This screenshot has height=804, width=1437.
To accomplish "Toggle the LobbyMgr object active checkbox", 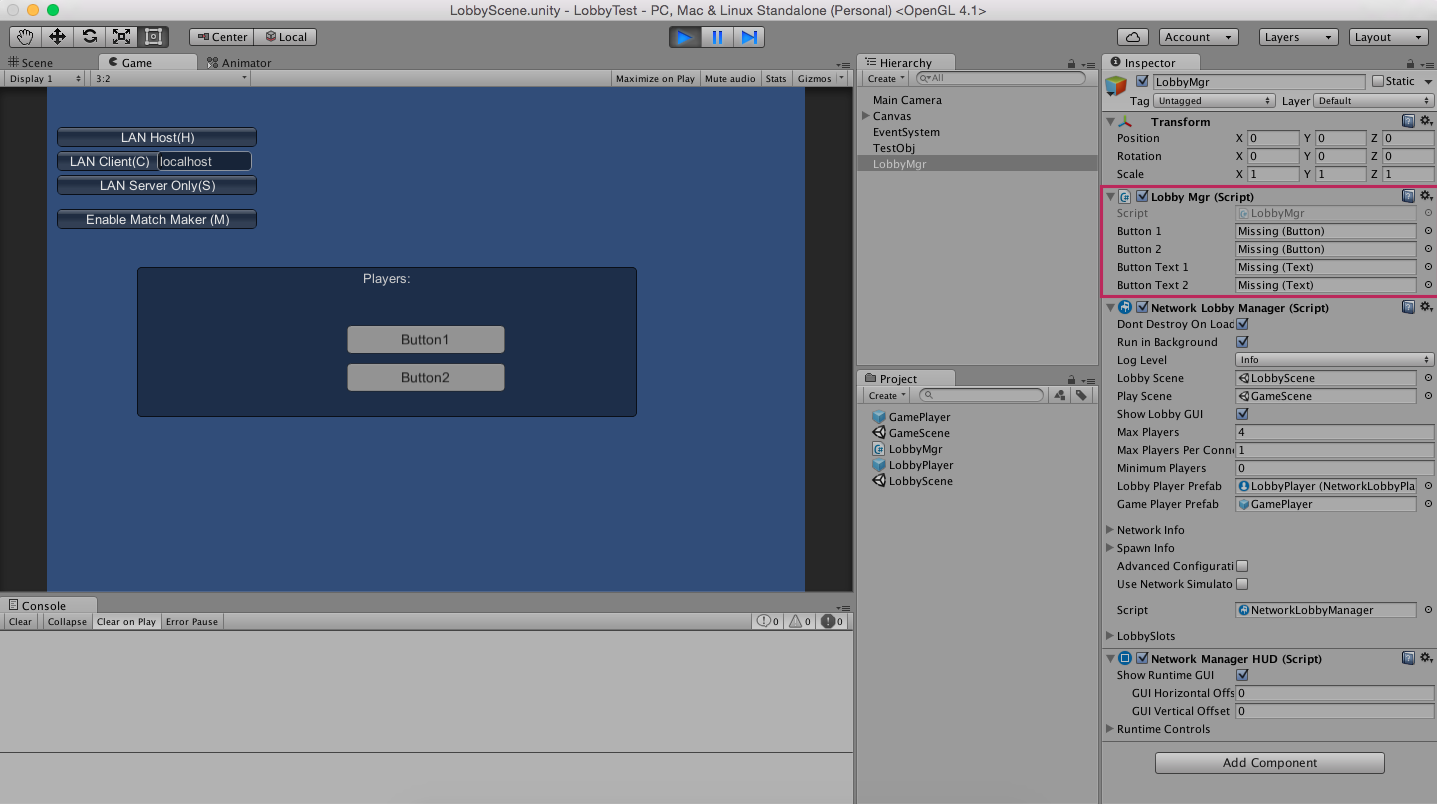I will click(1142, 81).
